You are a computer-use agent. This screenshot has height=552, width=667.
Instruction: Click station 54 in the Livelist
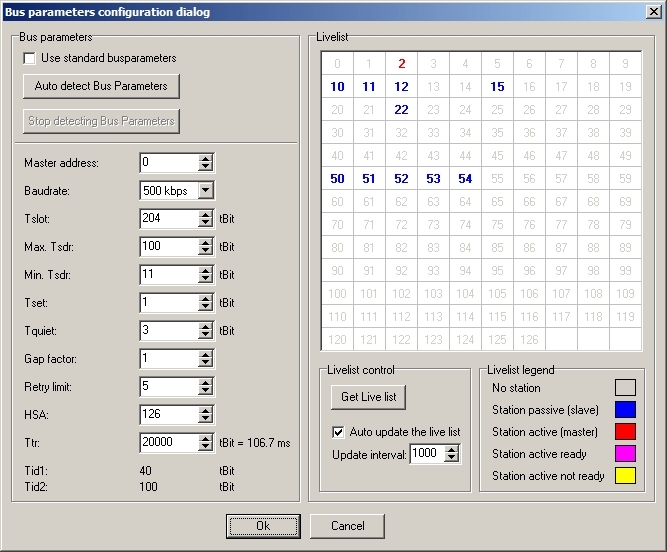(x=465, y=179)
